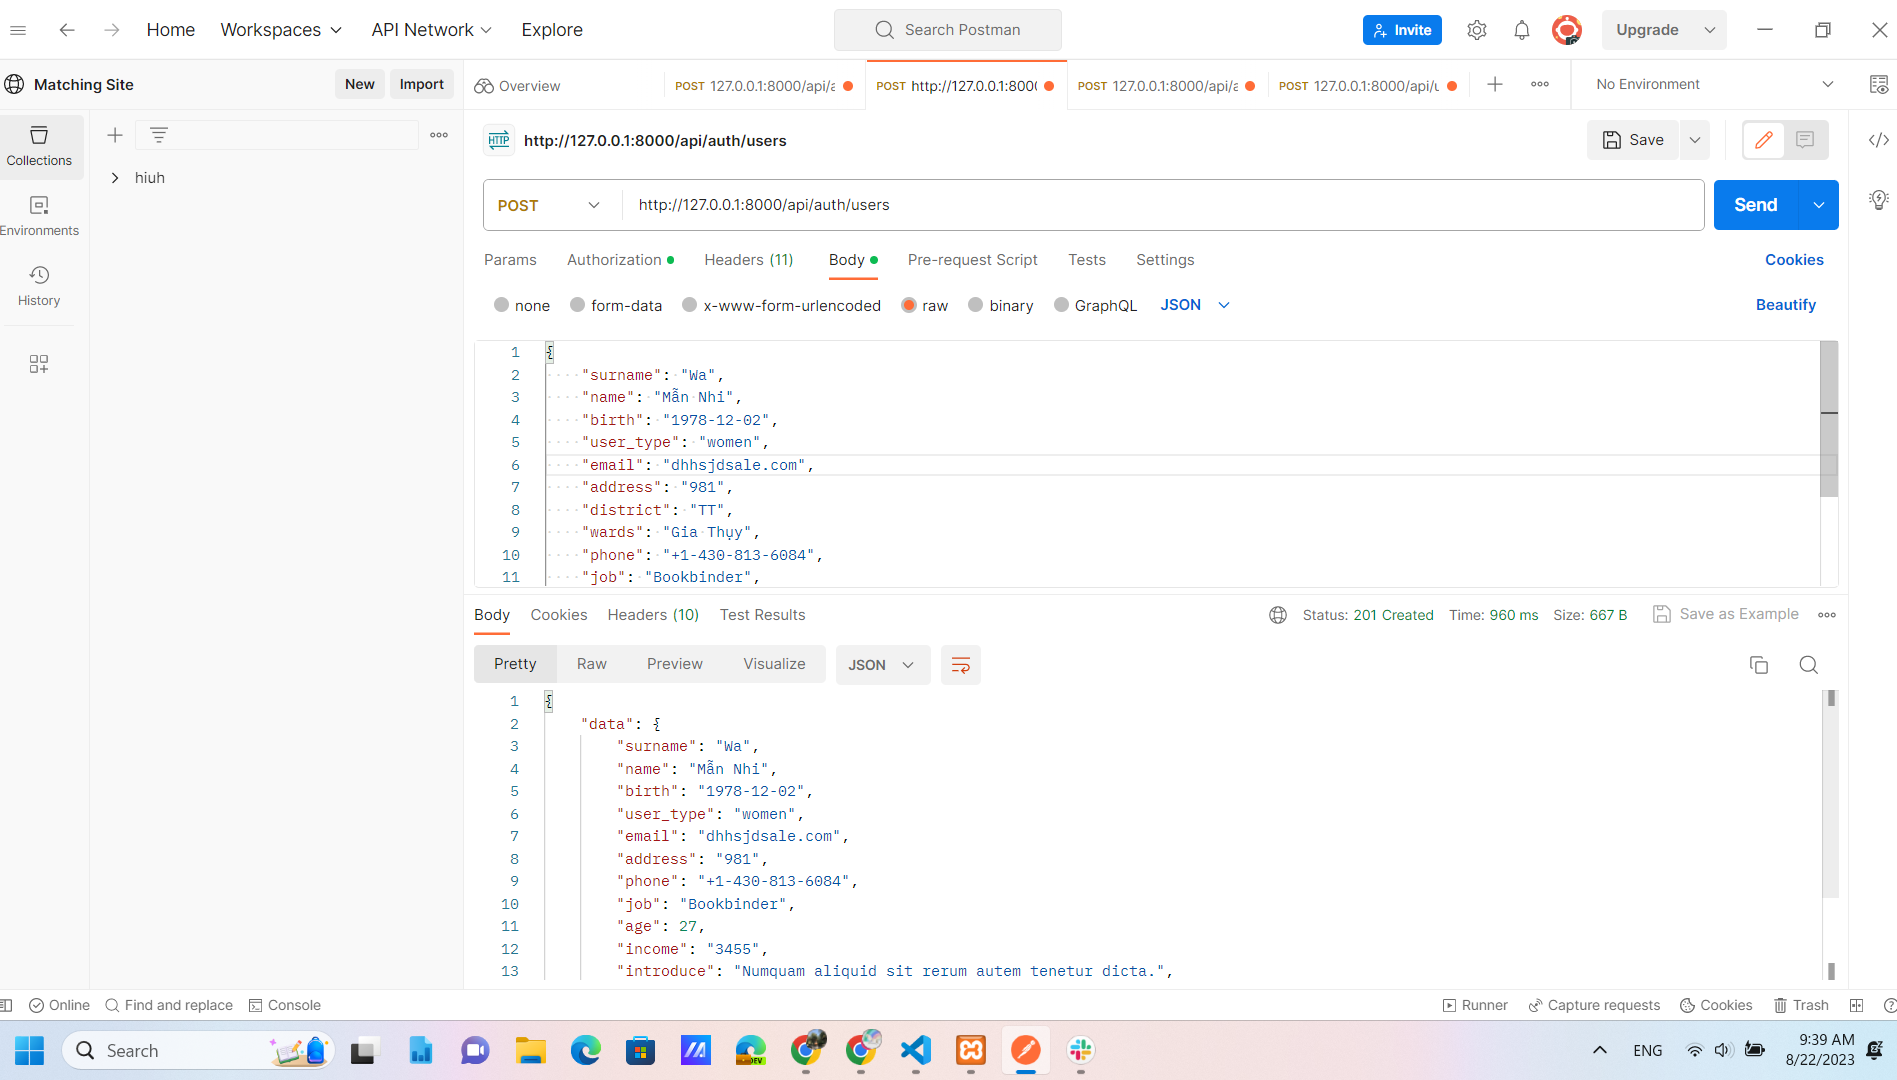Image resolution: width=1897 pixels, height=1080 pixels.
Task: Expand the Send button options arrow
Action: 1819,205
